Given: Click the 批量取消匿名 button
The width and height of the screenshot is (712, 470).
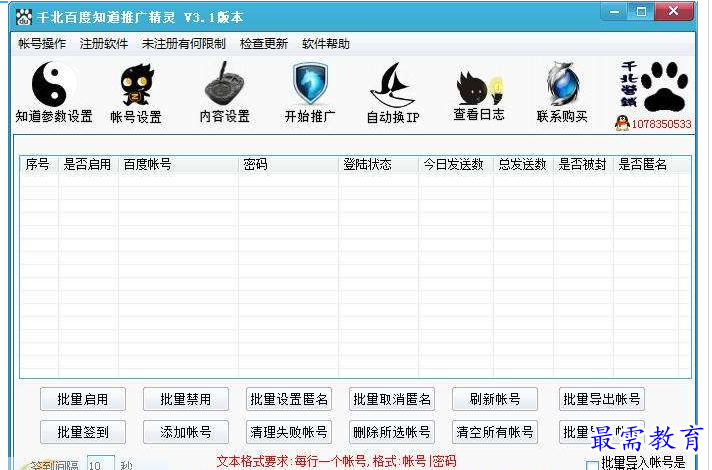Looking at the screenshot, I should [392, 399].
